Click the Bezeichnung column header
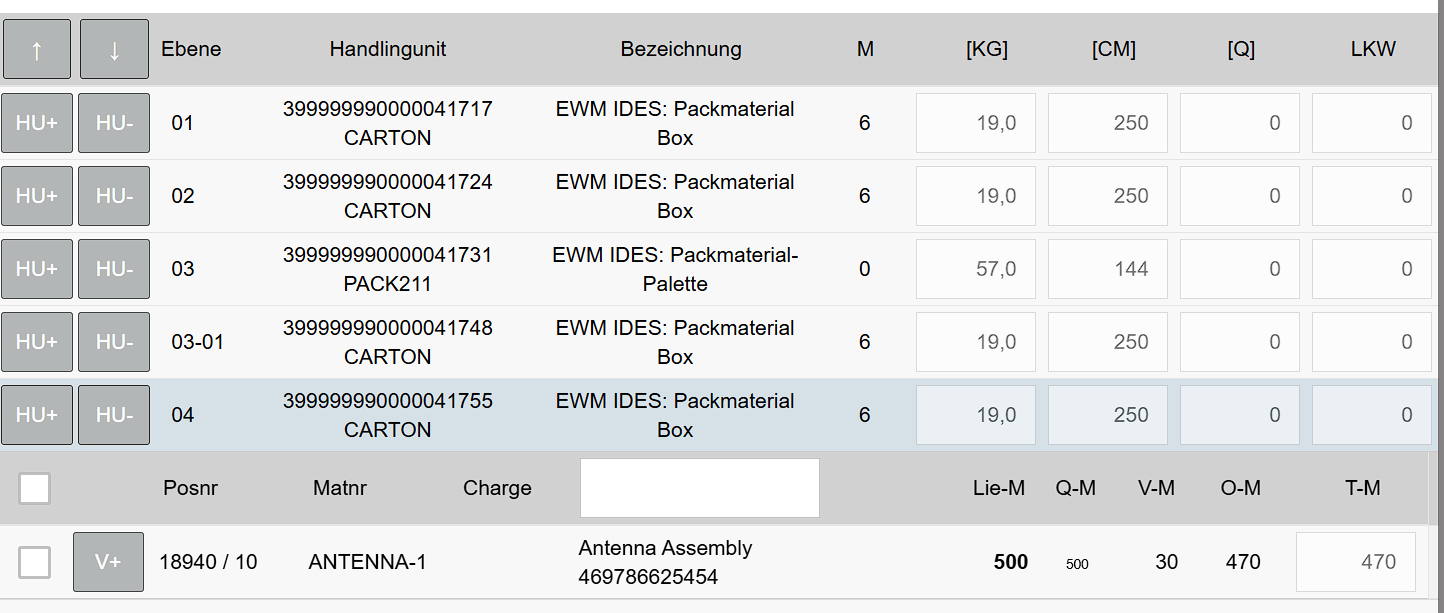1444x613 pixels. click(x=680, y=49)
